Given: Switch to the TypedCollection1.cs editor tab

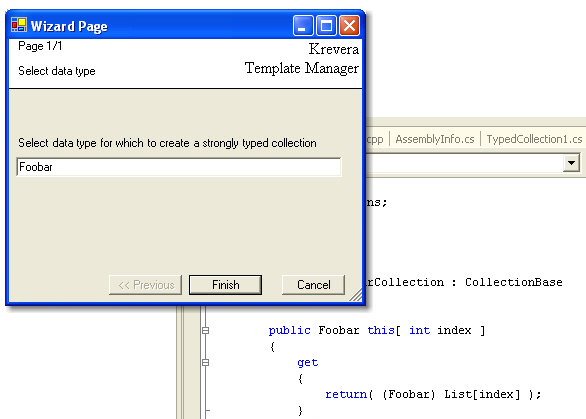Looking at the screenshot, I should click(534, 139).
